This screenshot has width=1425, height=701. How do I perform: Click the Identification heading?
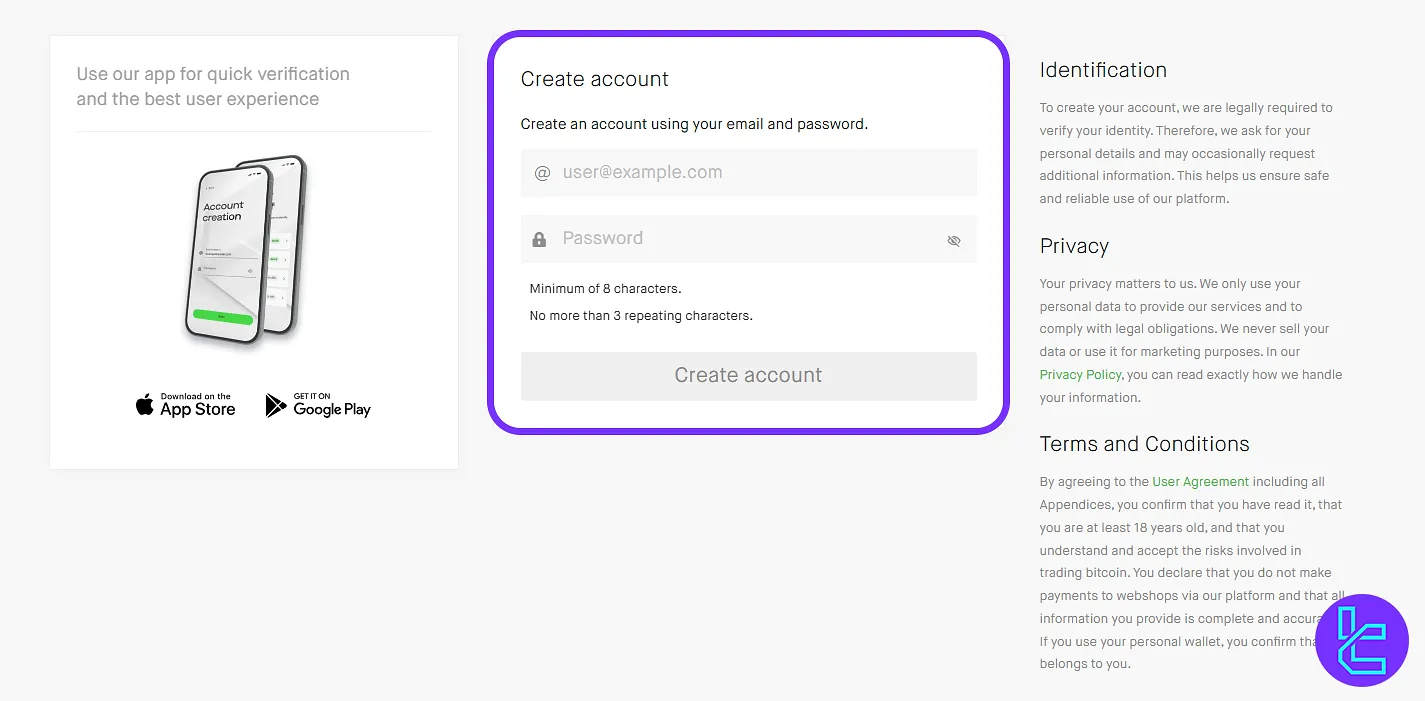pos(1103,70)
